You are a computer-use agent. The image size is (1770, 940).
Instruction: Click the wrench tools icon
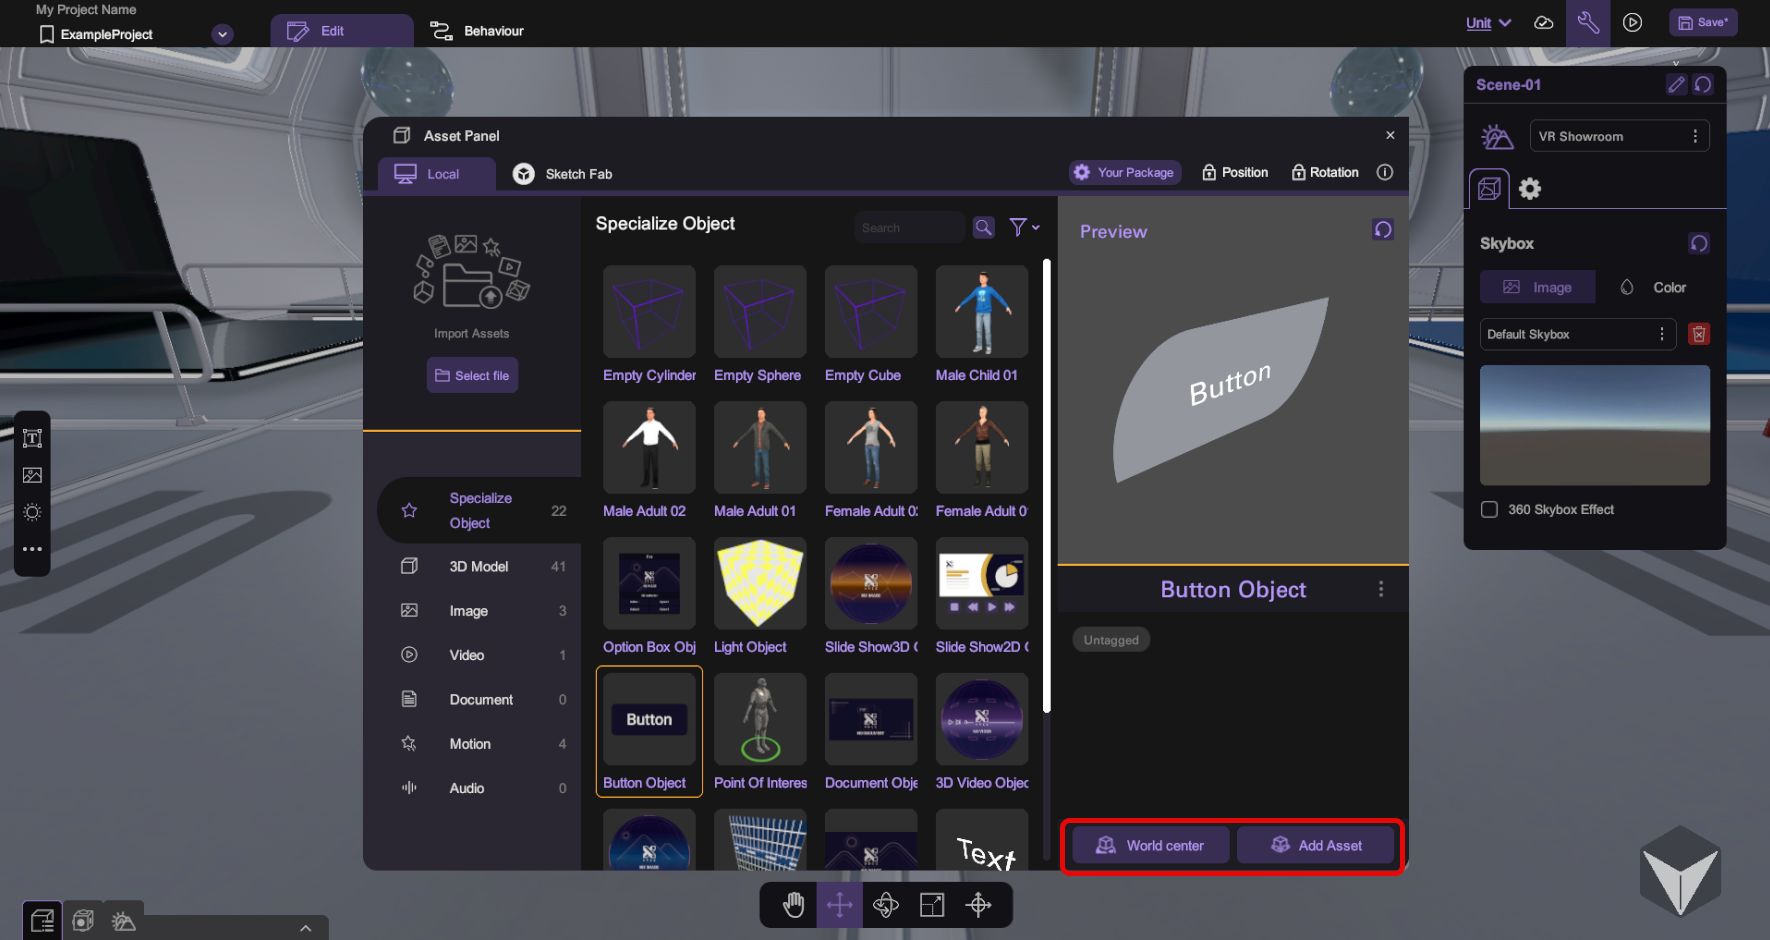pyautogui.click(x=1588, y=22)
